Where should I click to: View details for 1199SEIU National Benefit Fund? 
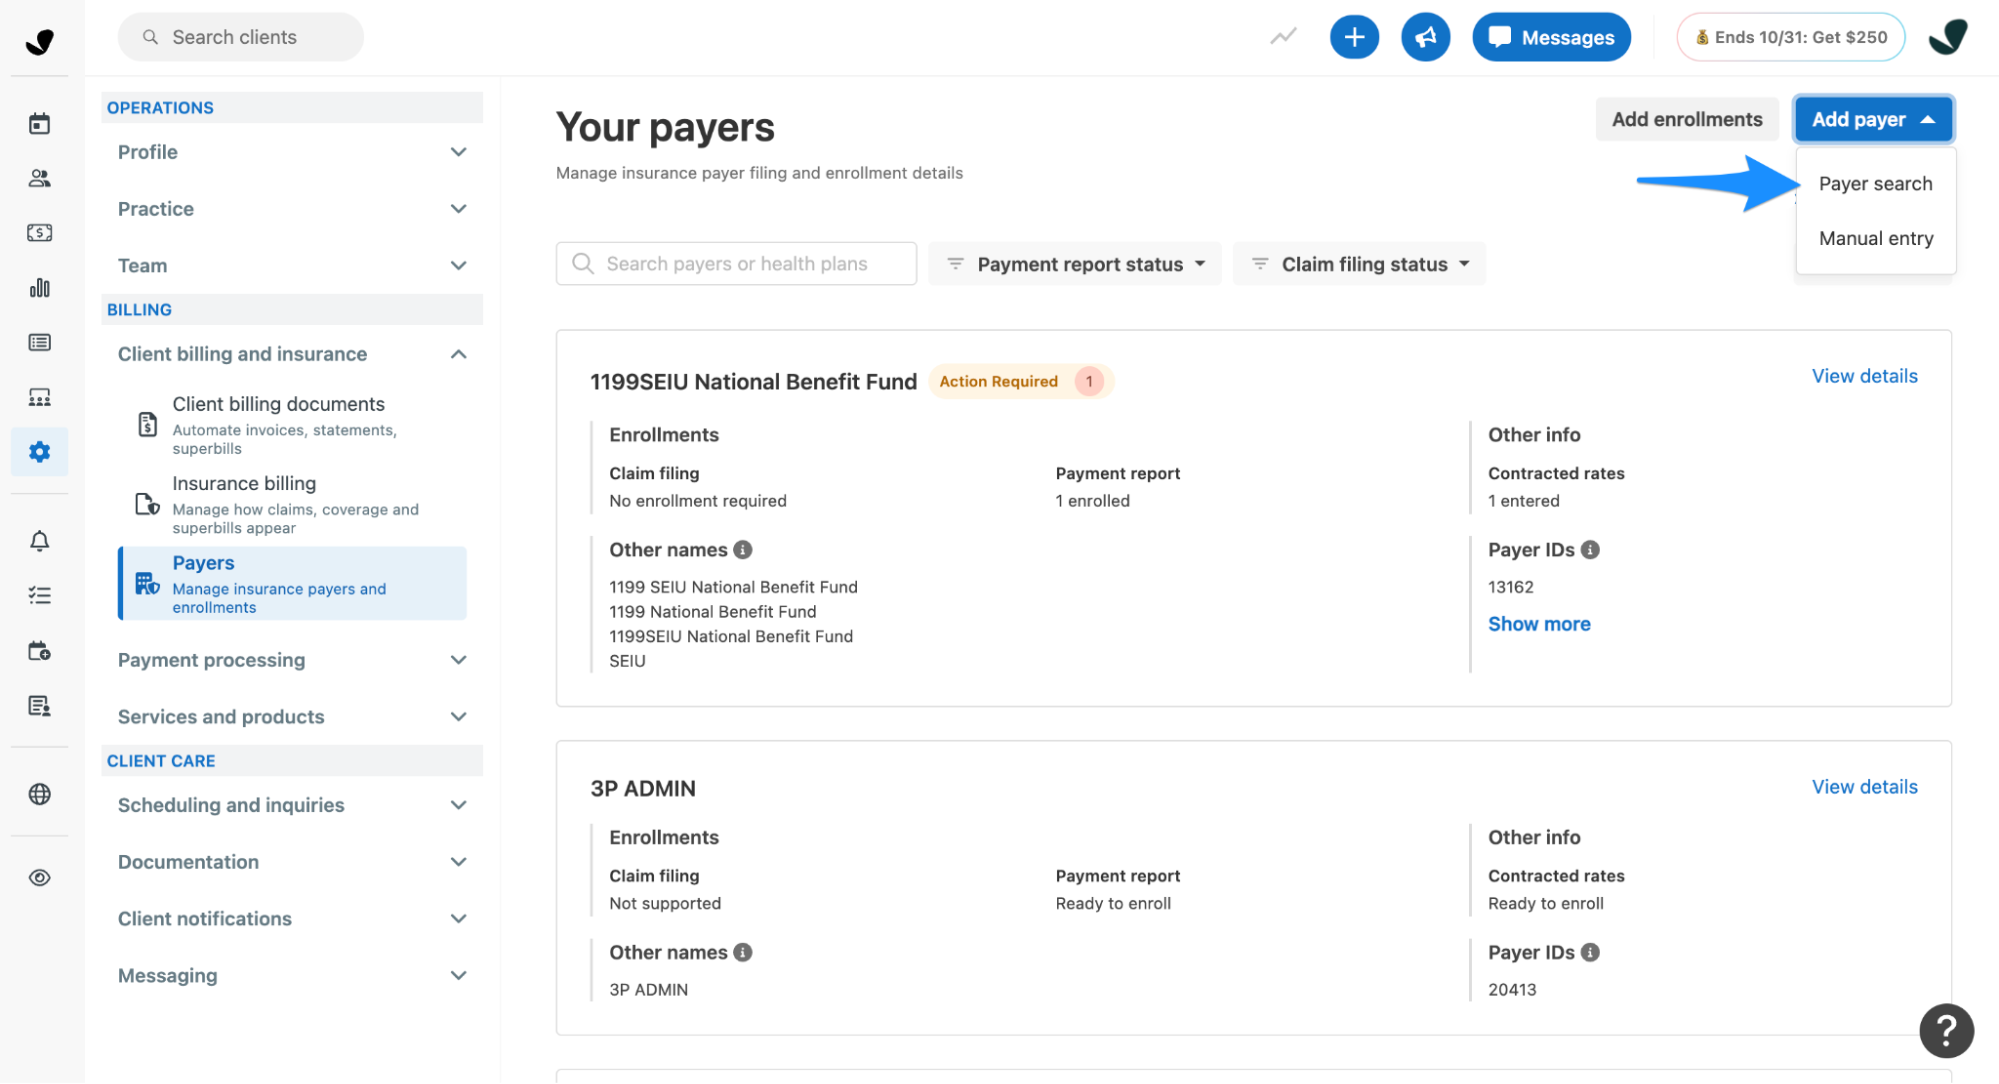point(1864,376)
